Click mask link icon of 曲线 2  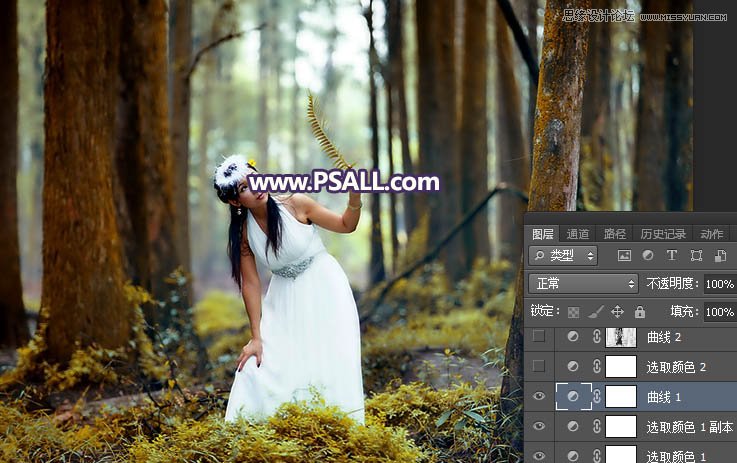pos(596,337)
